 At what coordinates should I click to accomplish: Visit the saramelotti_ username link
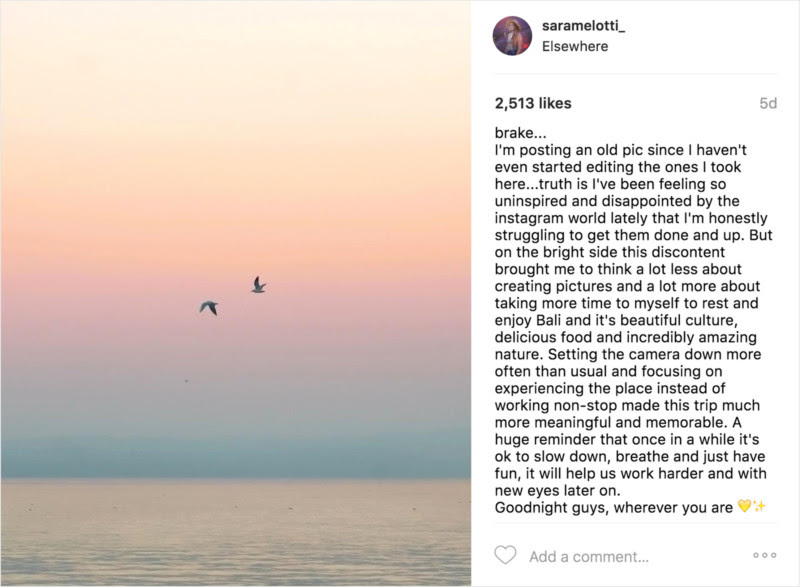point(583,25)
